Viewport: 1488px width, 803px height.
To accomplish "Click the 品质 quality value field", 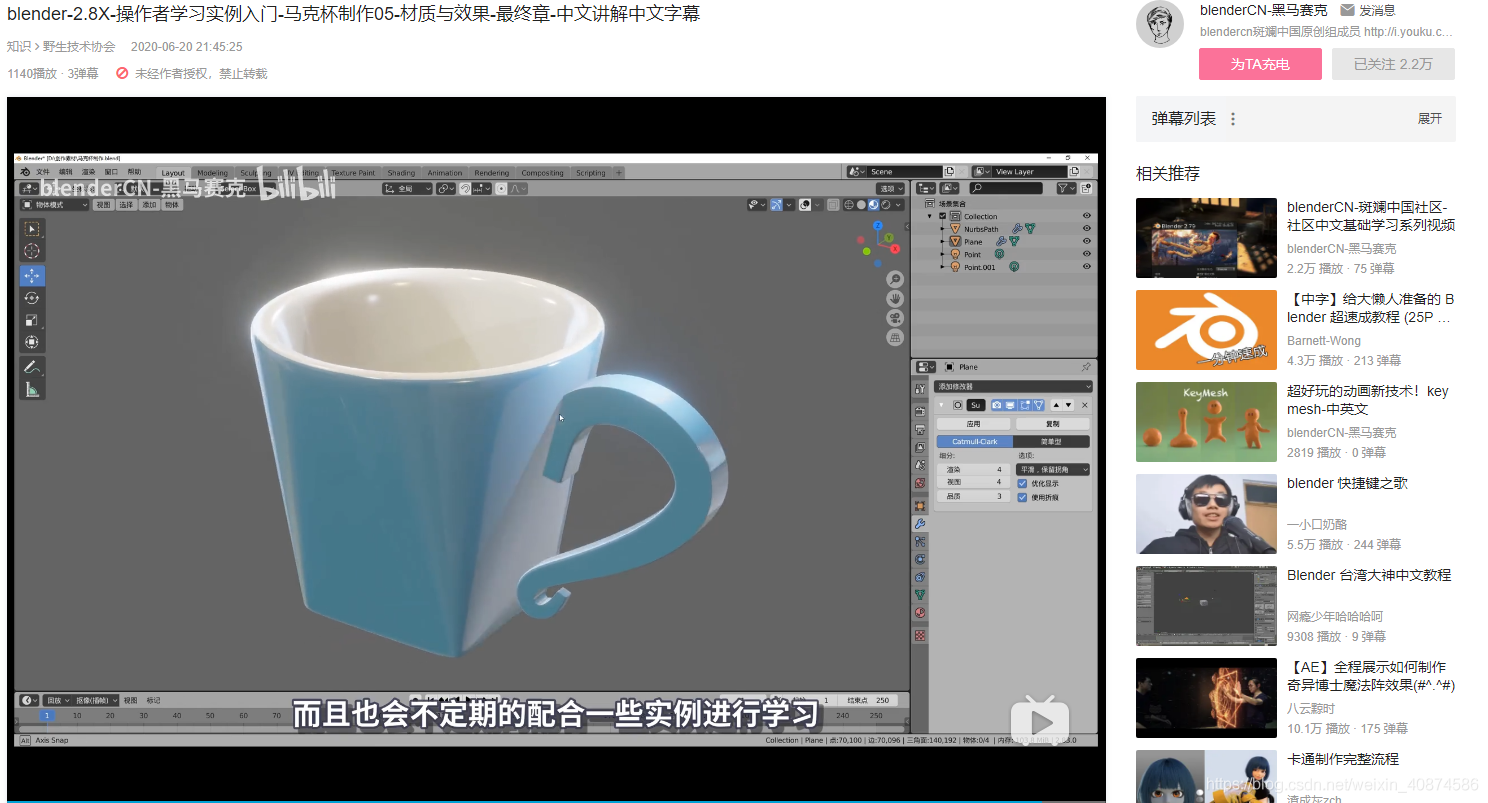I will (974, 496).
